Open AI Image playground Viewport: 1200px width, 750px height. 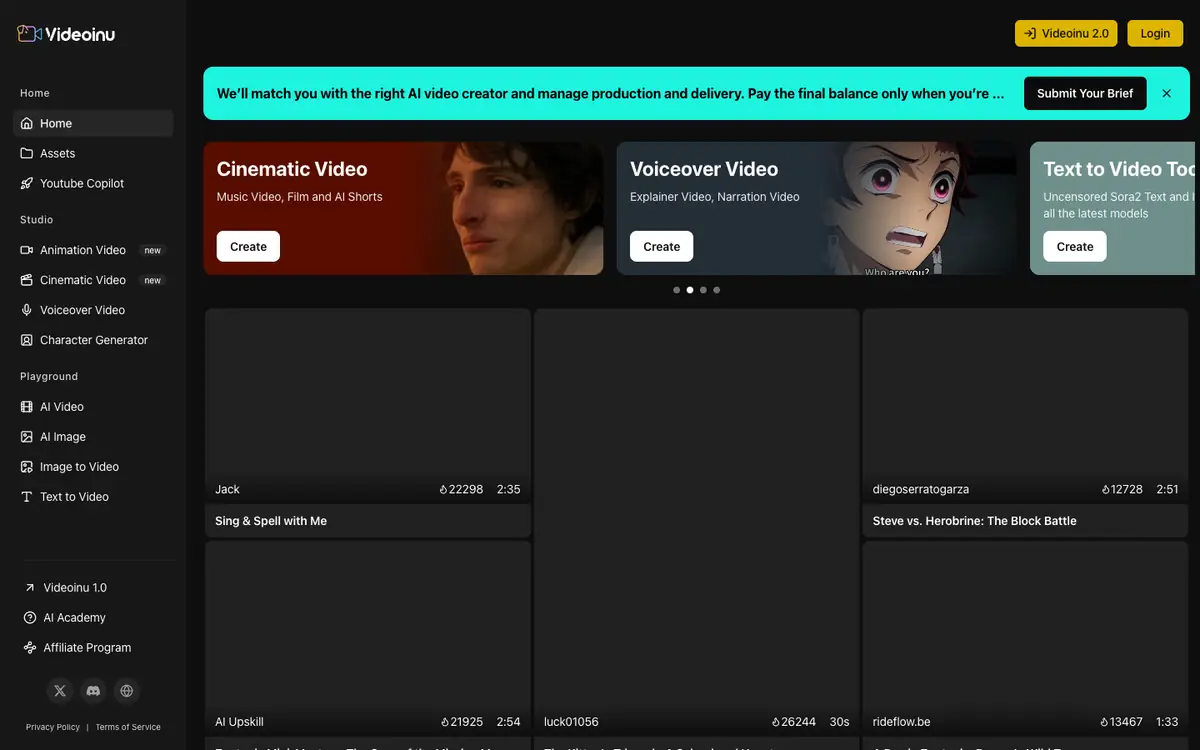point(93,437)
